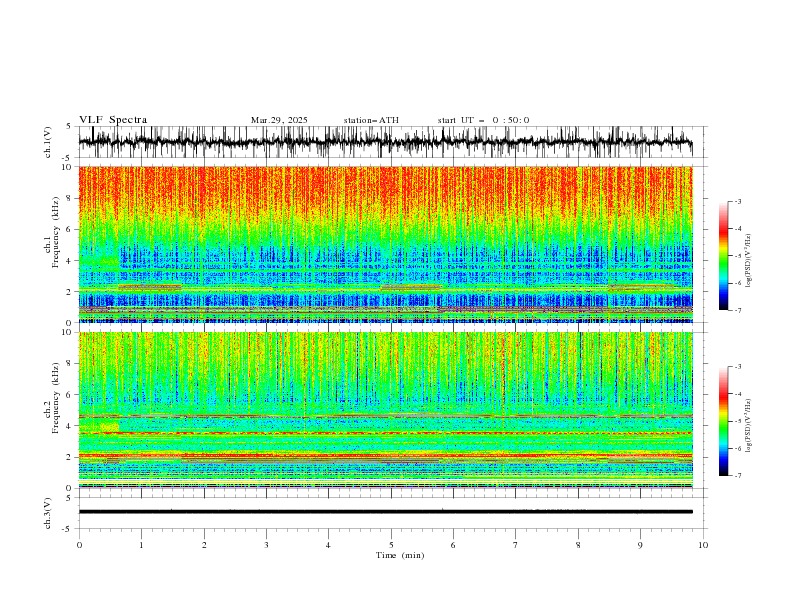Viewport: 792px width, 612px height.
Task: Click the lower colorbar 'log(PSD)(V²/Hz)' label
Action: pyautogui.click(x=748, y=426)
